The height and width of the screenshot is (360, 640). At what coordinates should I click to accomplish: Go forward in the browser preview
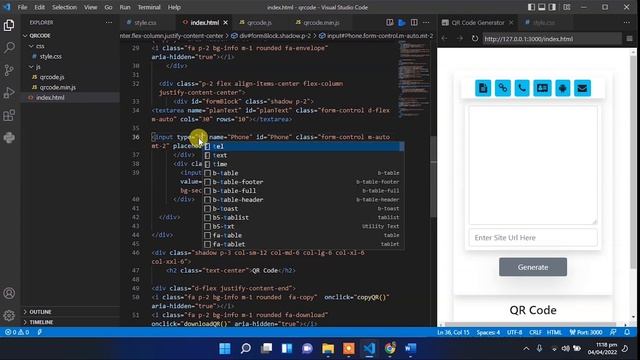pos(460,38)
